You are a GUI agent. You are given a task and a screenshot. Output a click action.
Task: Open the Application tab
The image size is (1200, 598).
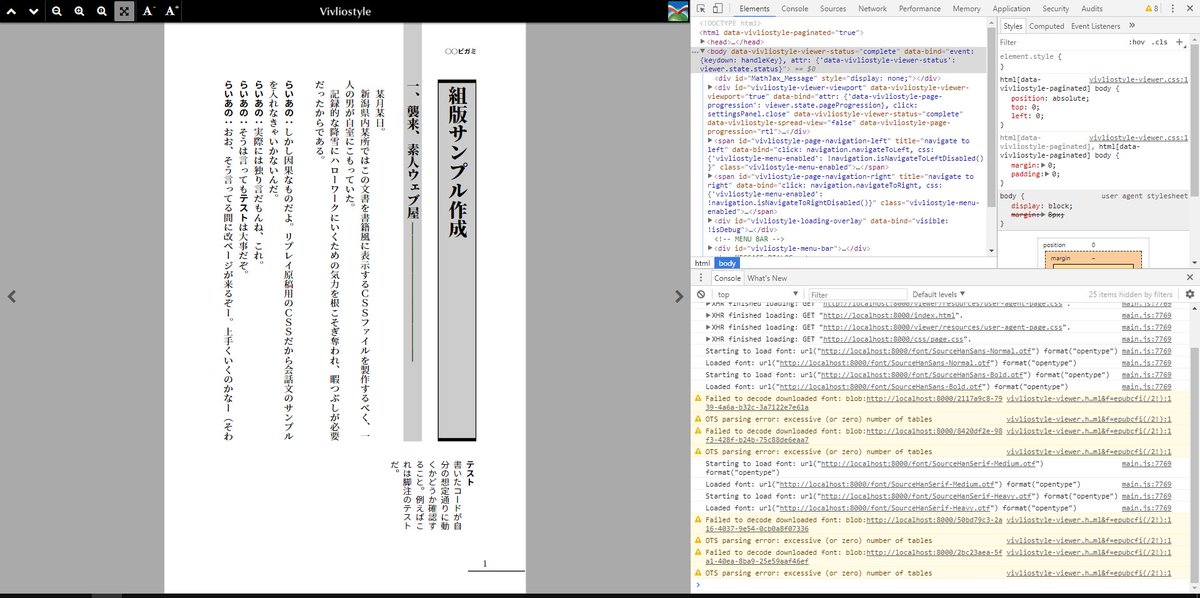pyautogui.click(x=1011, y=8)
